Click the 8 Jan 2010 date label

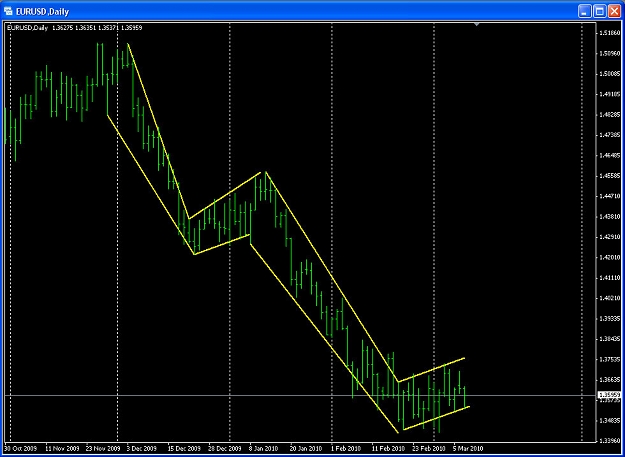263,448
